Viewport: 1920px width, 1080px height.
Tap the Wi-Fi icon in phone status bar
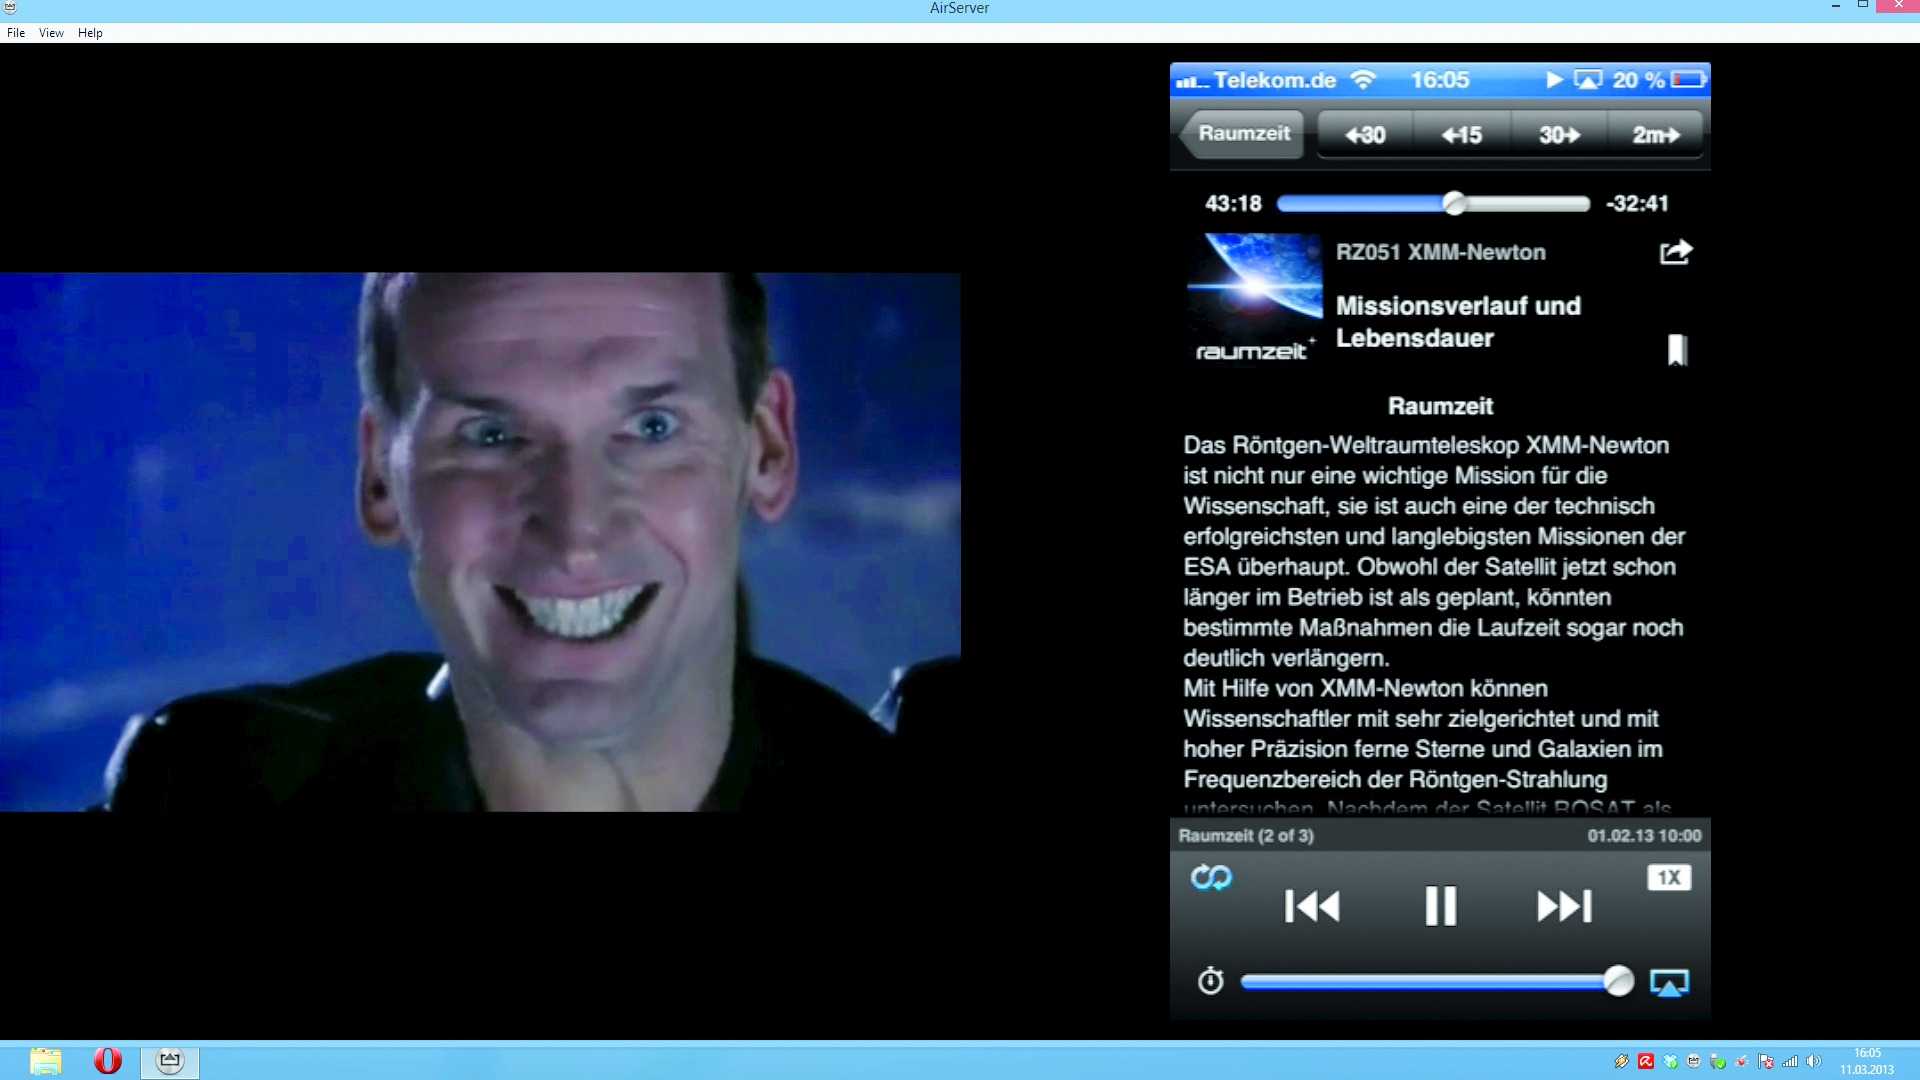pyautogui.click(x=1363, y=80)
